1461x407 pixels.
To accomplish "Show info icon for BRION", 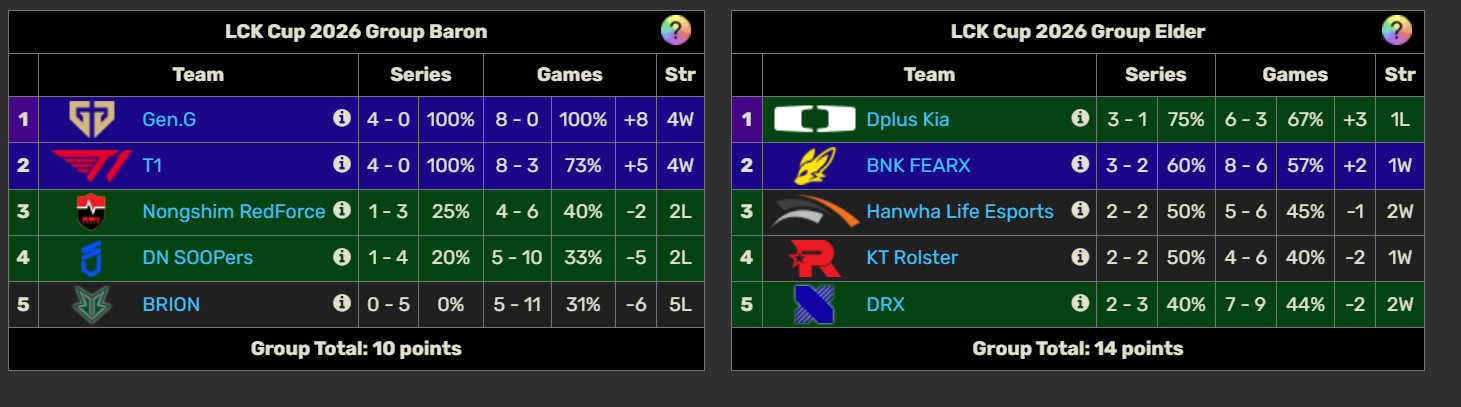I will pyautogui.click(x=341, y=303).
